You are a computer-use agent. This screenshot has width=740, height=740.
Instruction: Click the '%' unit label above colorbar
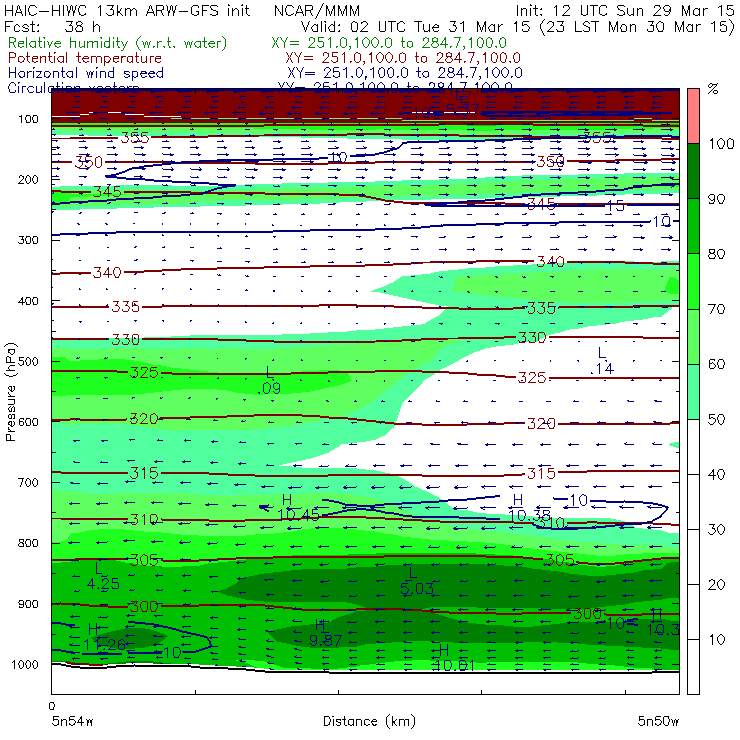click(x=713, y=89)
